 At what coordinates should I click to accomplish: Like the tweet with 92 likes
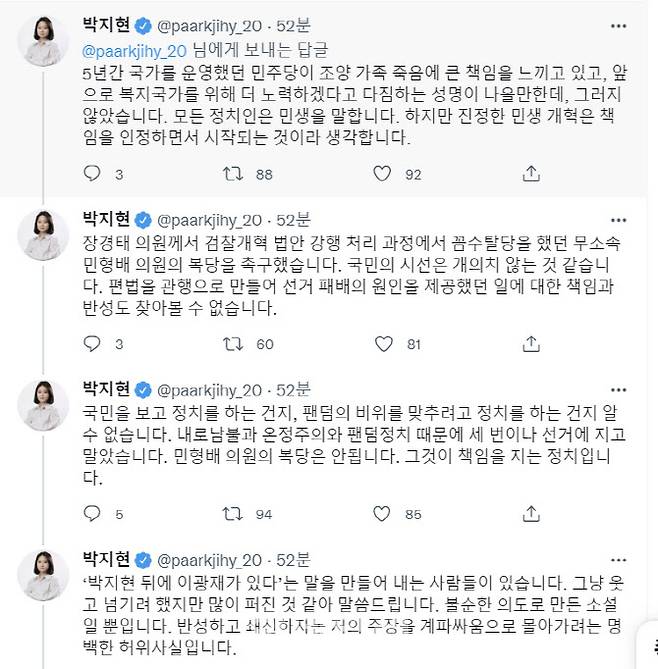click(381, 174)
